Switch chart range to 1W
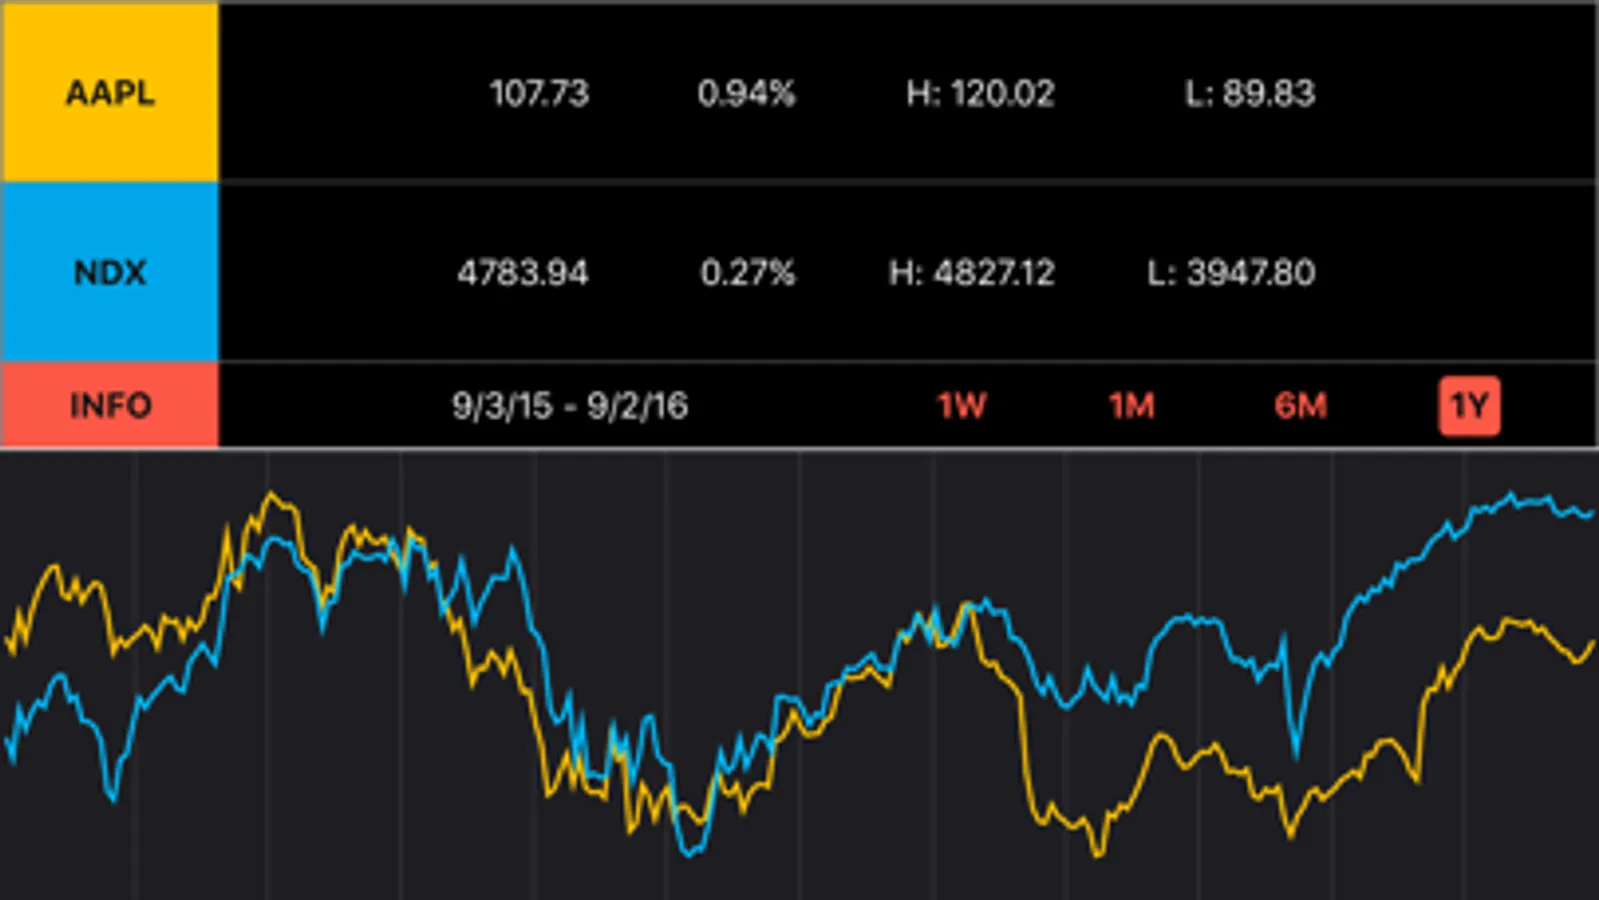This screenshot has height=900, width=1599. coord(962,406)
